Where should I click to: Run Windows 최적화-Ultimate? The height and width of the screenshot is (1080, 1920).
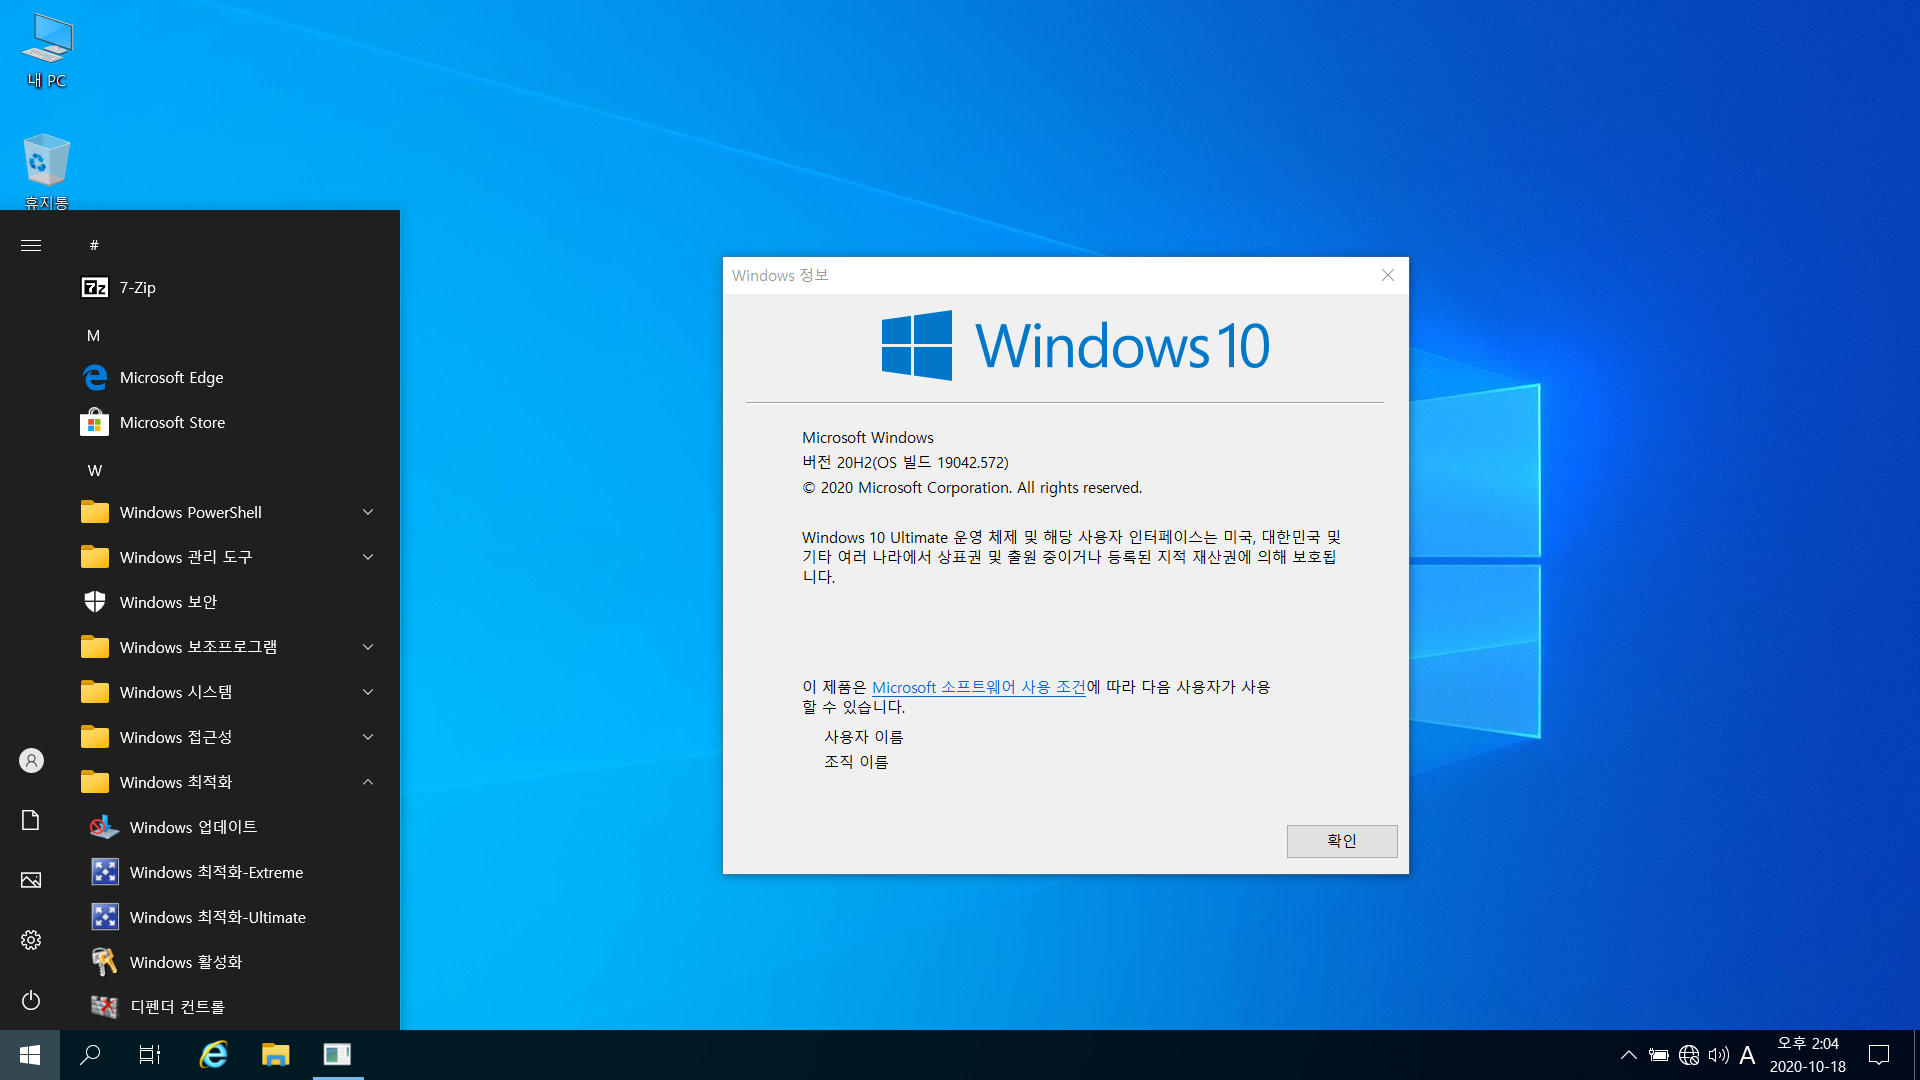(x=230, y=918)
